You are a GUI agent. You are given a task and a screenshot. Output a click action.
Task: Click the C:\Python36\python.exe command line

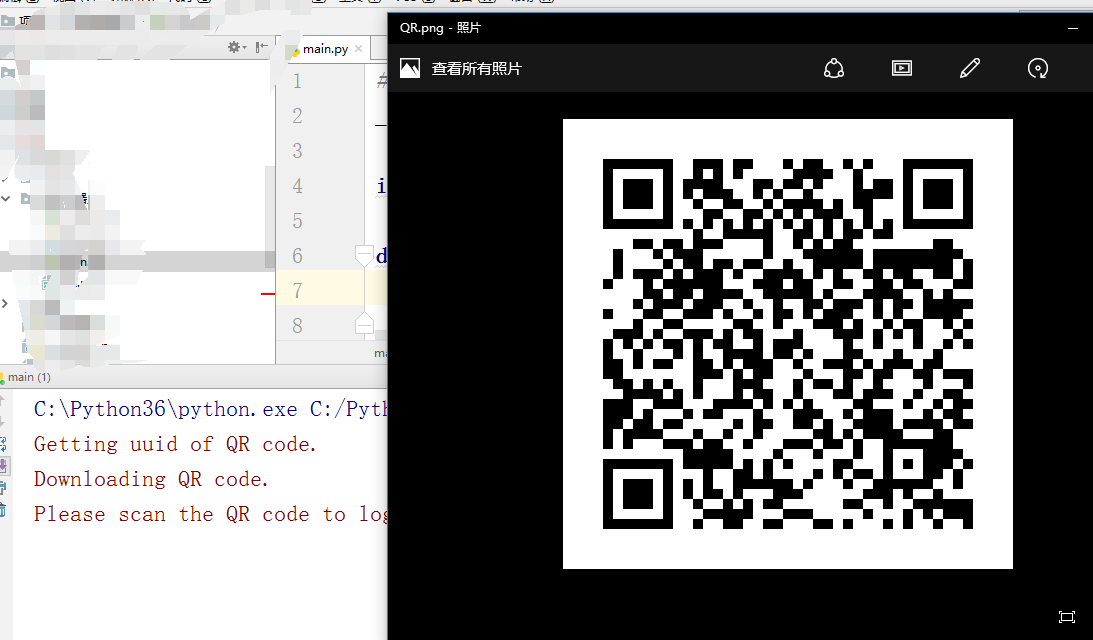210,409
